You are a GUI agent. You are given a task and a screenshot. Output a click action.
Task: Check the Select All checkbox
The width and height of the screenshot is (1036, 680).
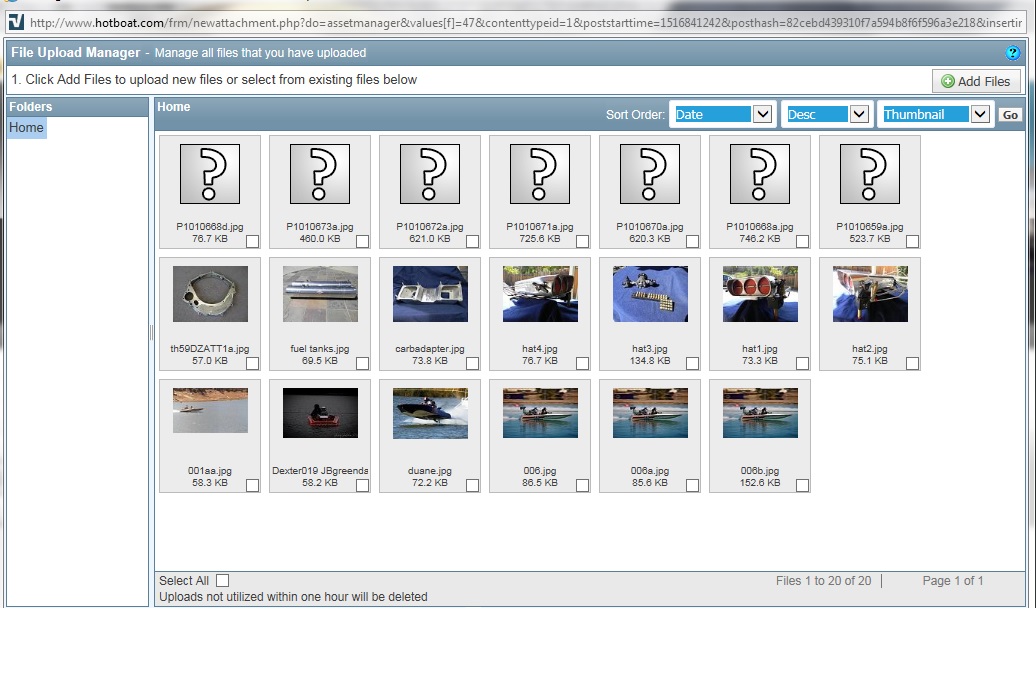(x=222, y=580)
